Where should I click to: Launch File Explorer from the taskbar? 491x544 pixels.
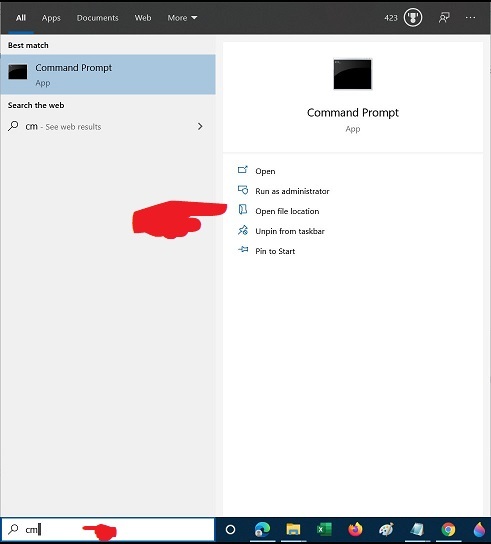click(293, 529)
